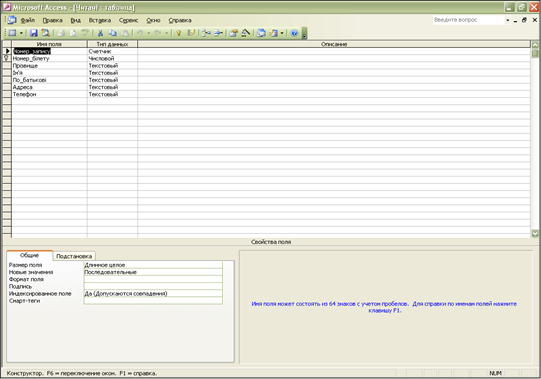
Task: Open the Properties icon in toolbar
Action: 234,33
